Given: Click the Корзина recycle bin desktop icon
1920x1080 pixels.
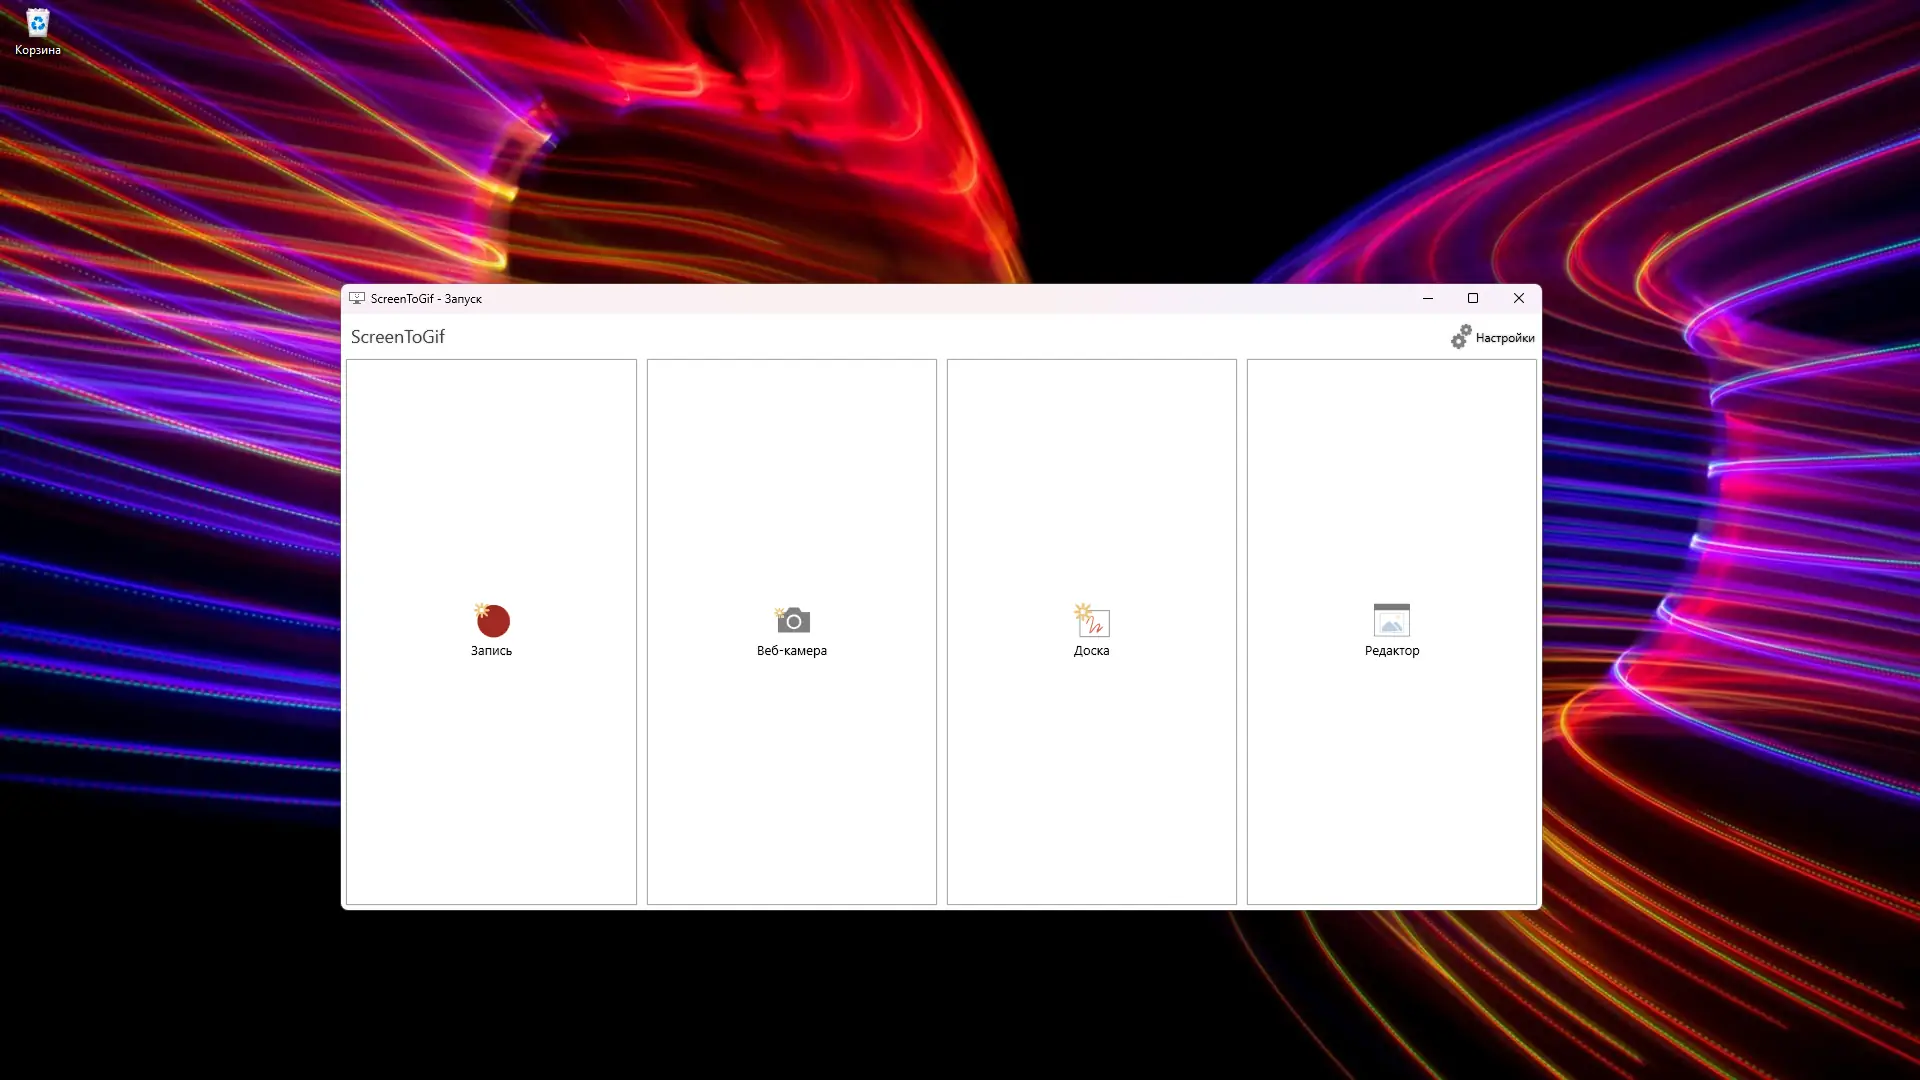Looking at the screenshot, I should tap(37, 22).
